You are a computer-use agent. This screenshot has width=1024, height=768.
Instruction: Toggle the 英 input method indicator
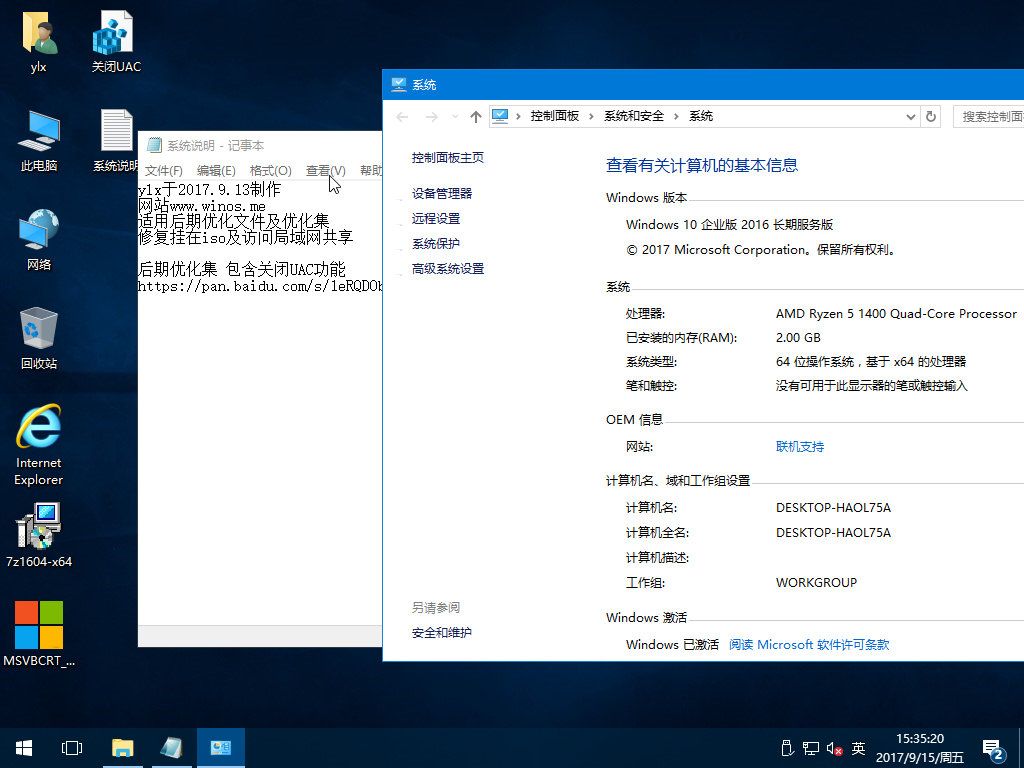point(858,748)
